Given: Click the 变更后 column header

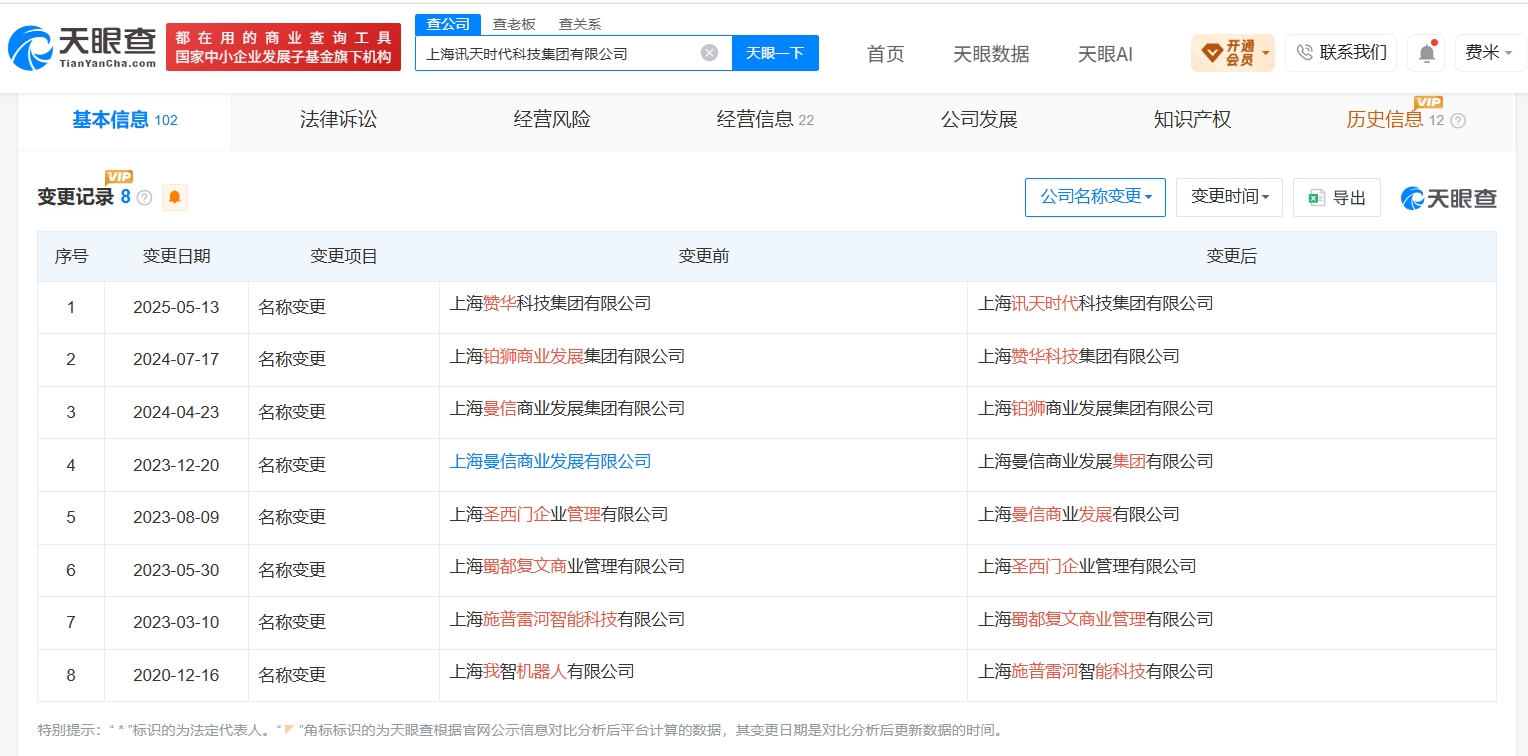Looking at the screenshot, I should 1232,257.
